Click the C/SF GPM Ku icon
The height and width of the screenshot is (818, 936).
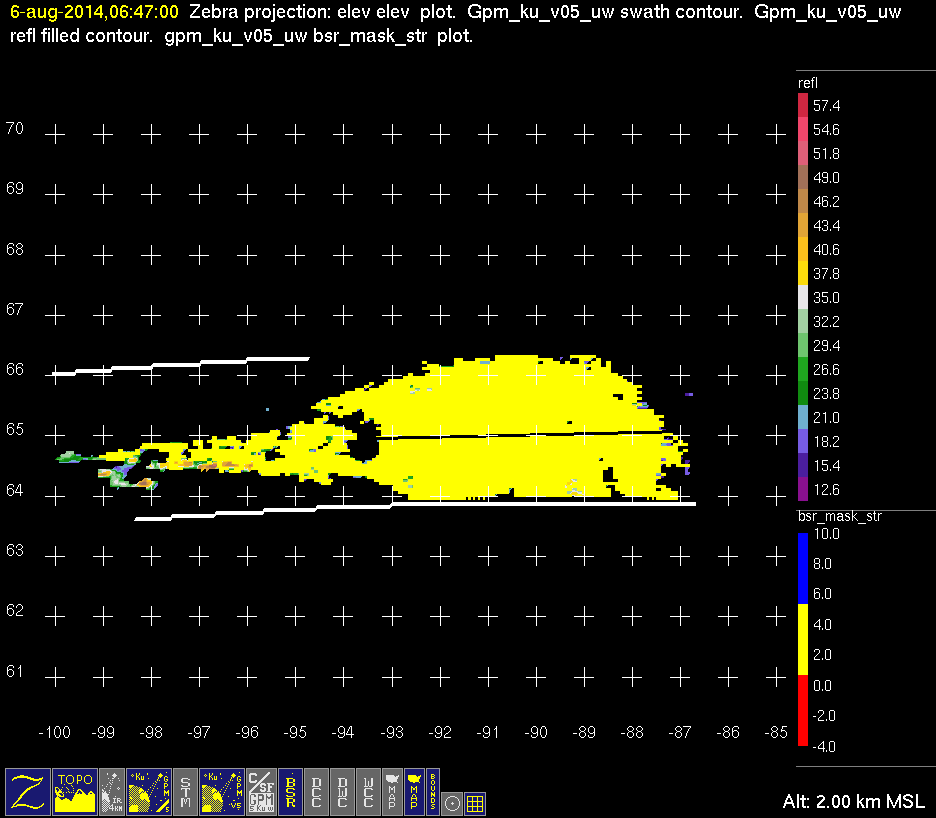click(260, 790)
